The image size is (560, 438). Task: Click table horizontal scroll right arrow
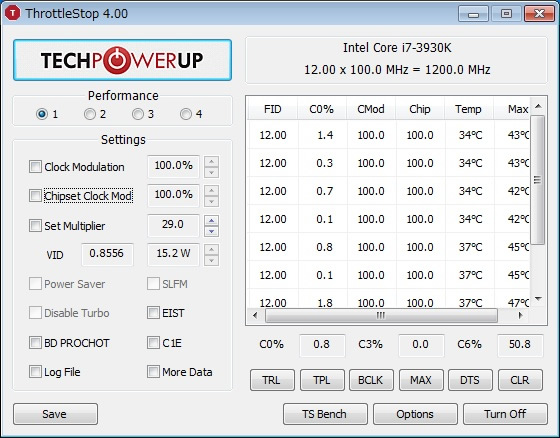coord(521,315)
